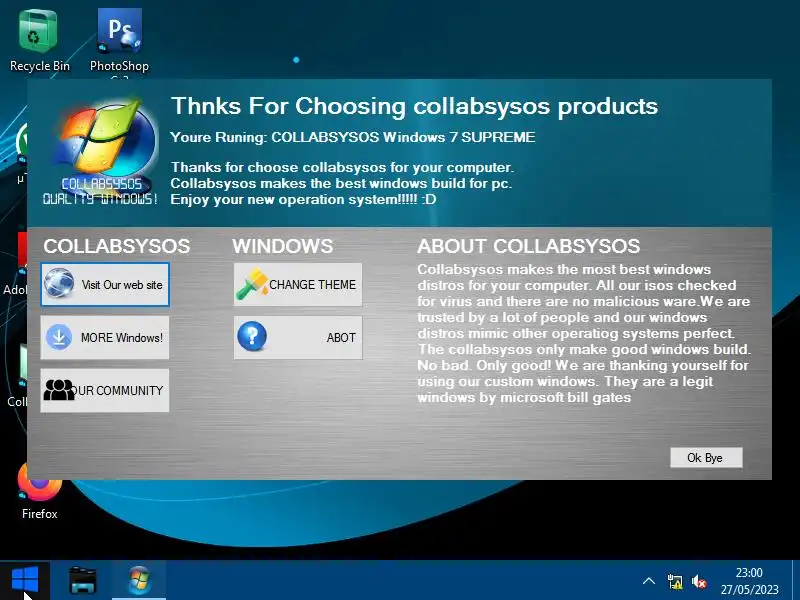The height and width of the screenshot is (600, 800).
Task: Click the COLLABSYSOS section heading
Action: (117, 246)
